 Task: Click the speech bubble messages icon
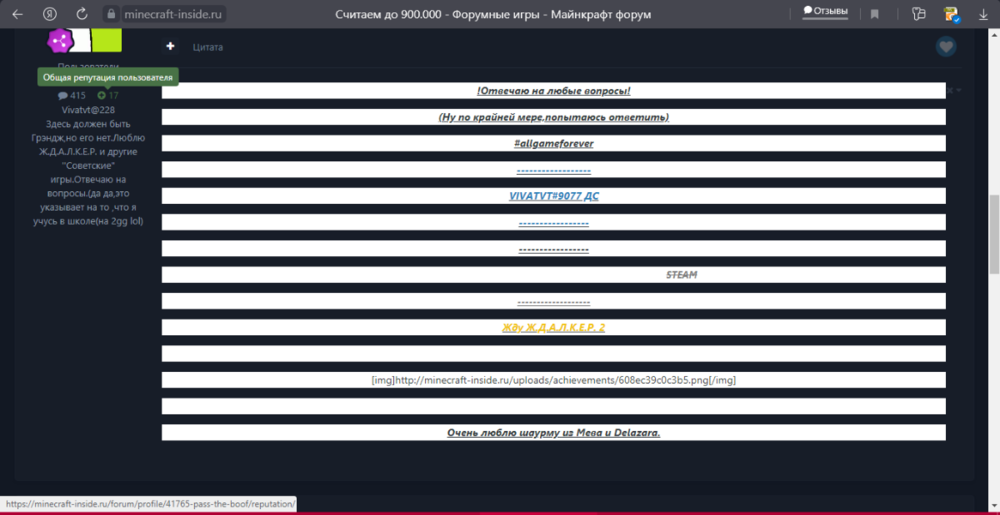point(62,96)
